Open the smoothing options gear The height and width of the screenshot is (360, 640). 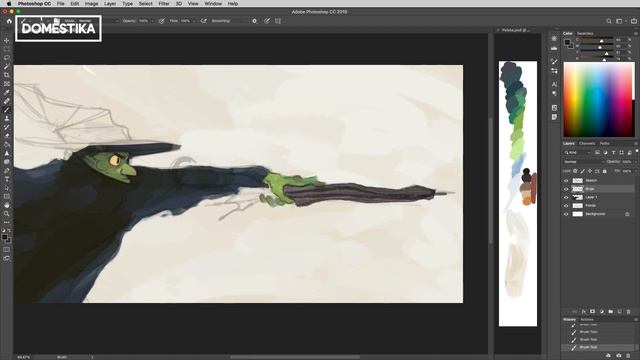pos(255,21)
